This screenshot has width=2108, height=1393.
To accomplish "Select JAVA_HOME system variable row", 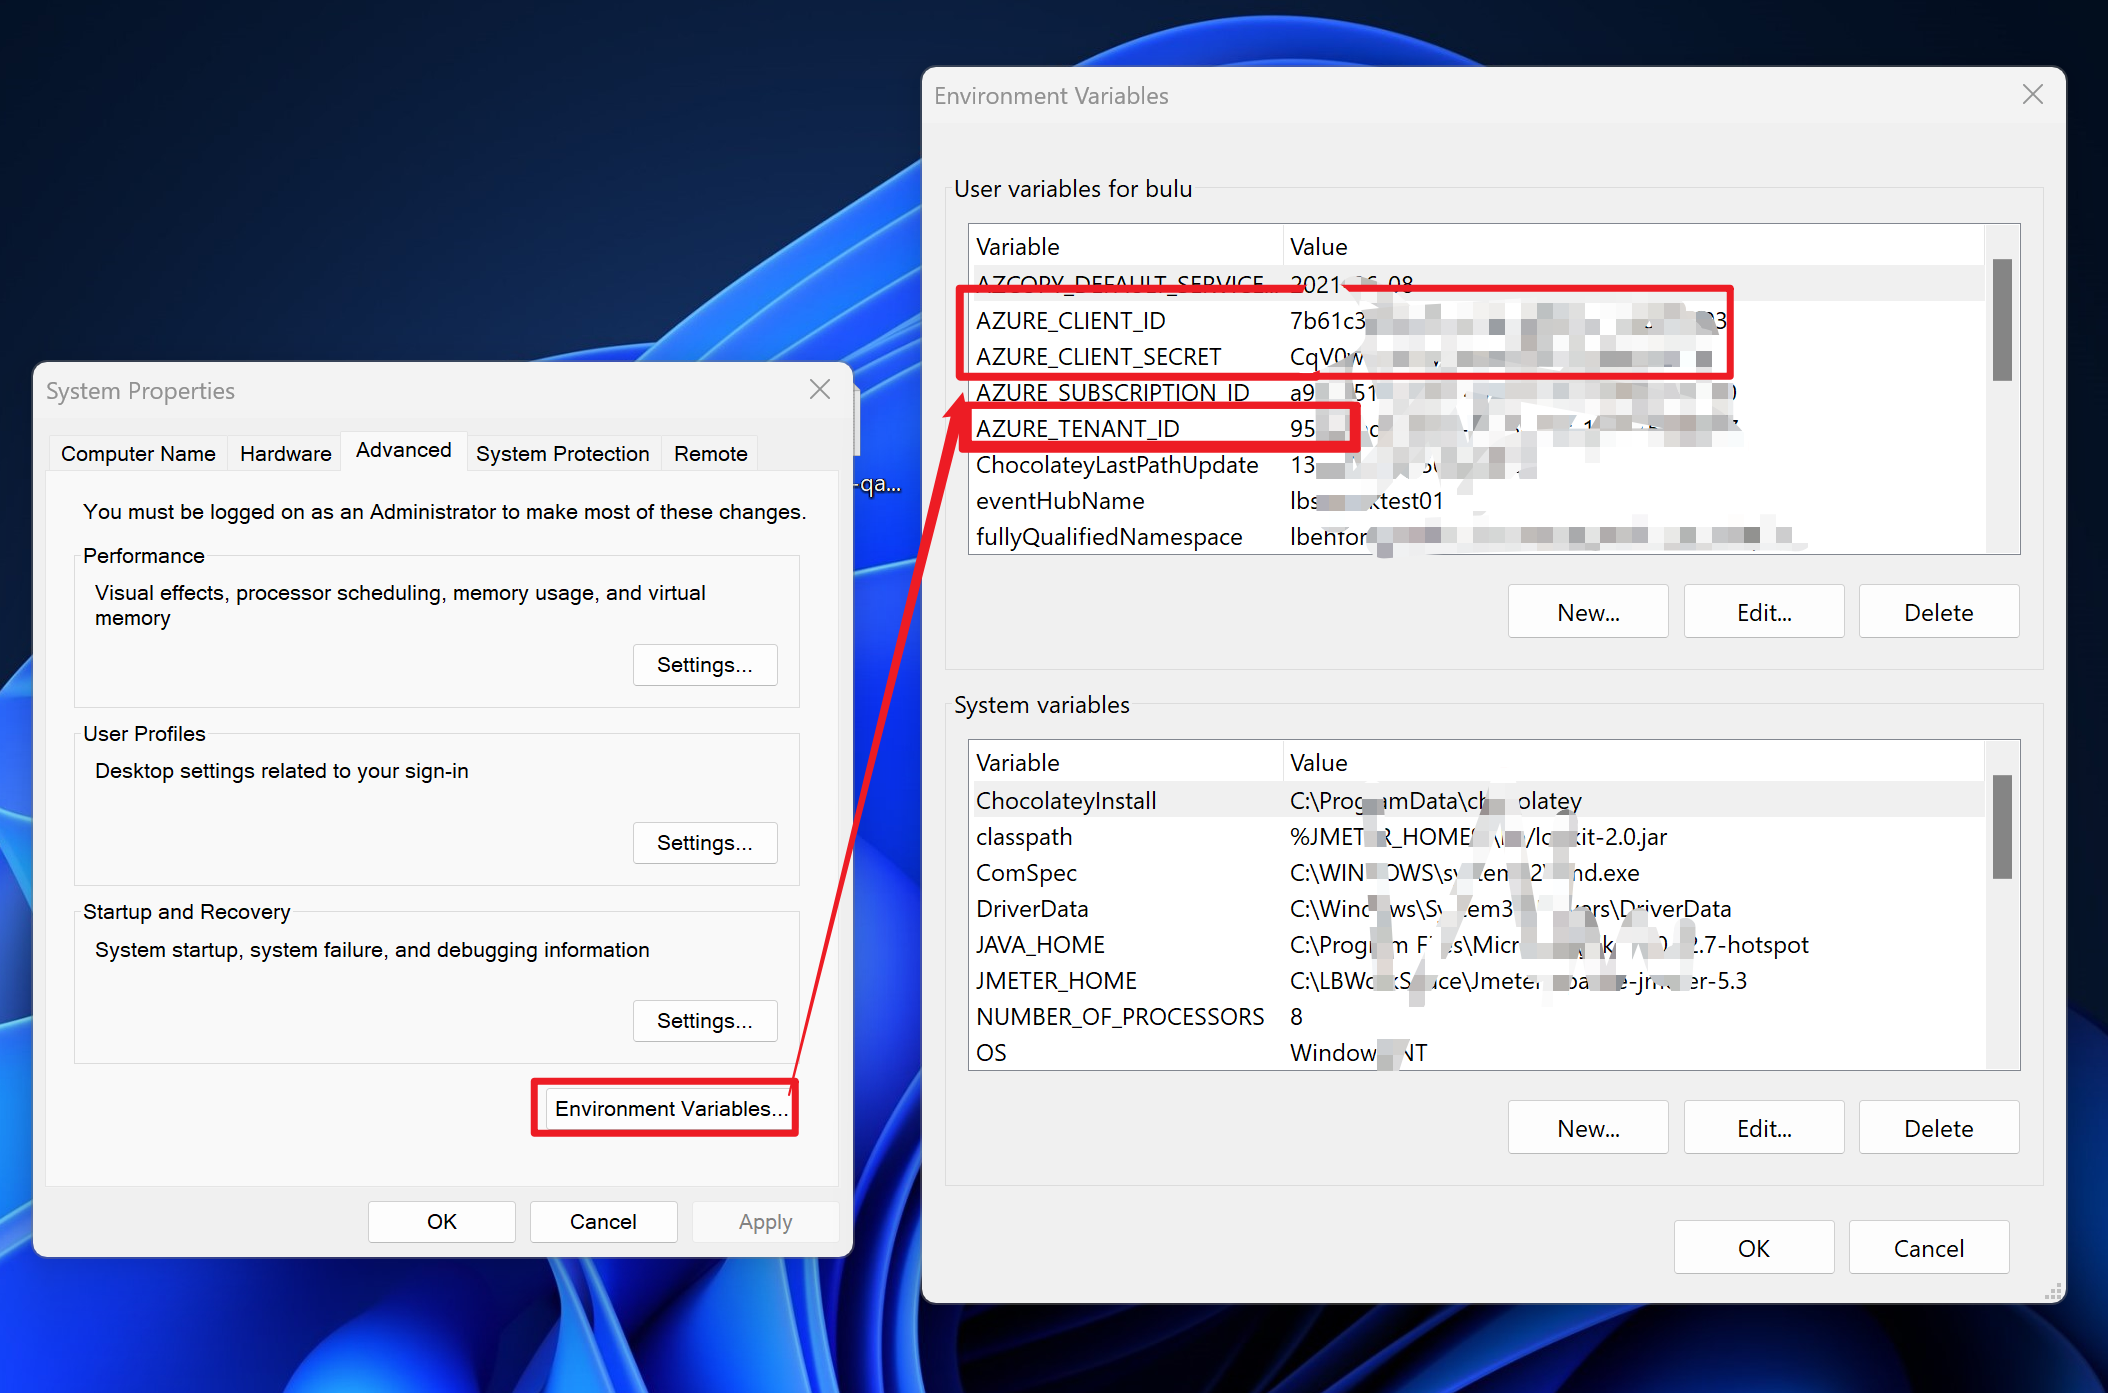I will pos(1040,945).
